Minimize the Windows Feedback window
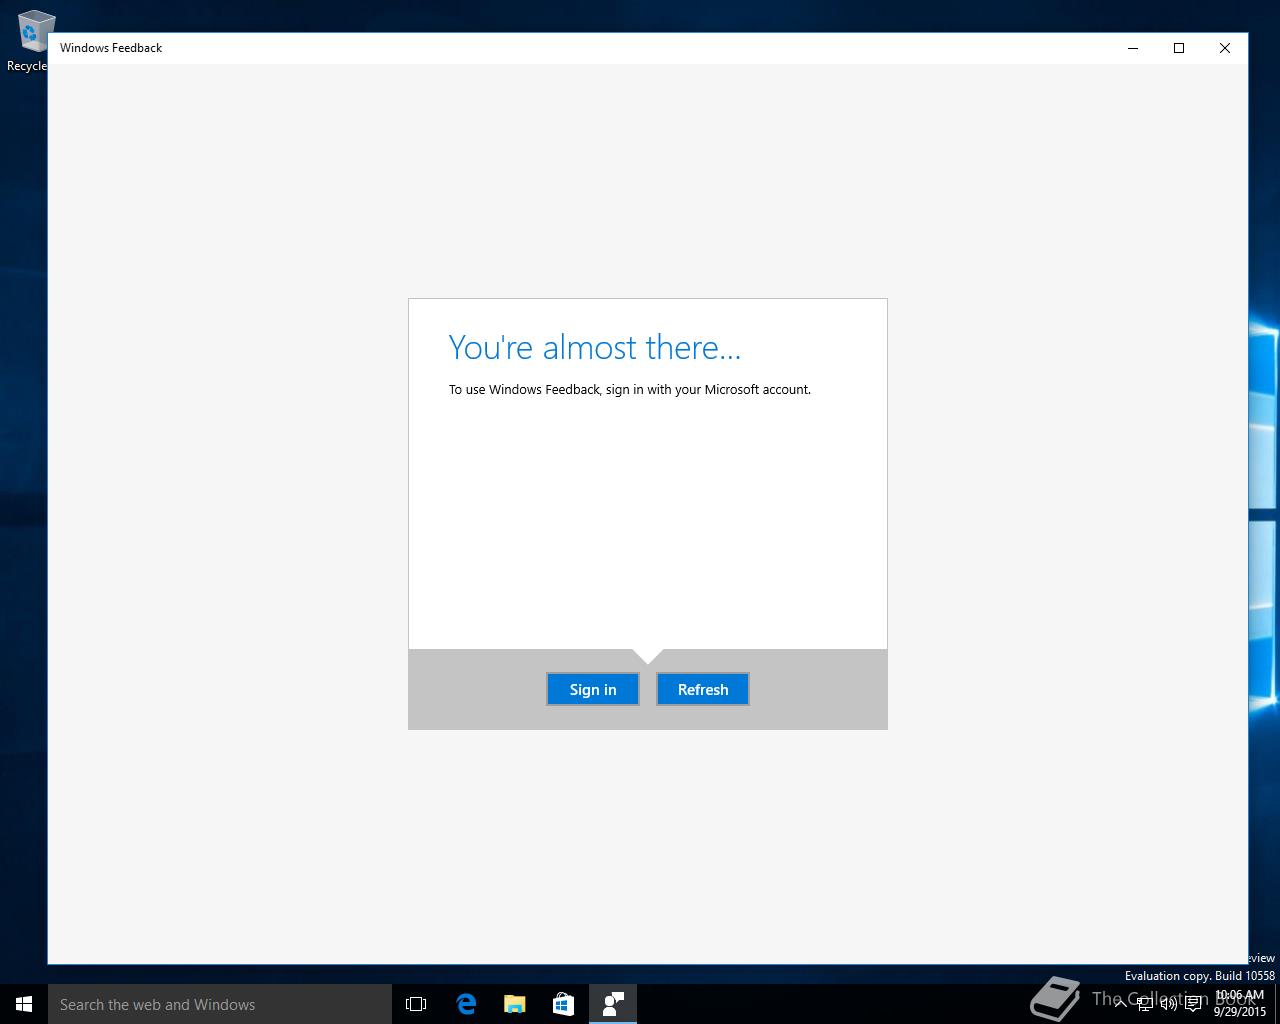Image resolution: width=1280 pixels, height=1024 pixels. point(1133,48)
